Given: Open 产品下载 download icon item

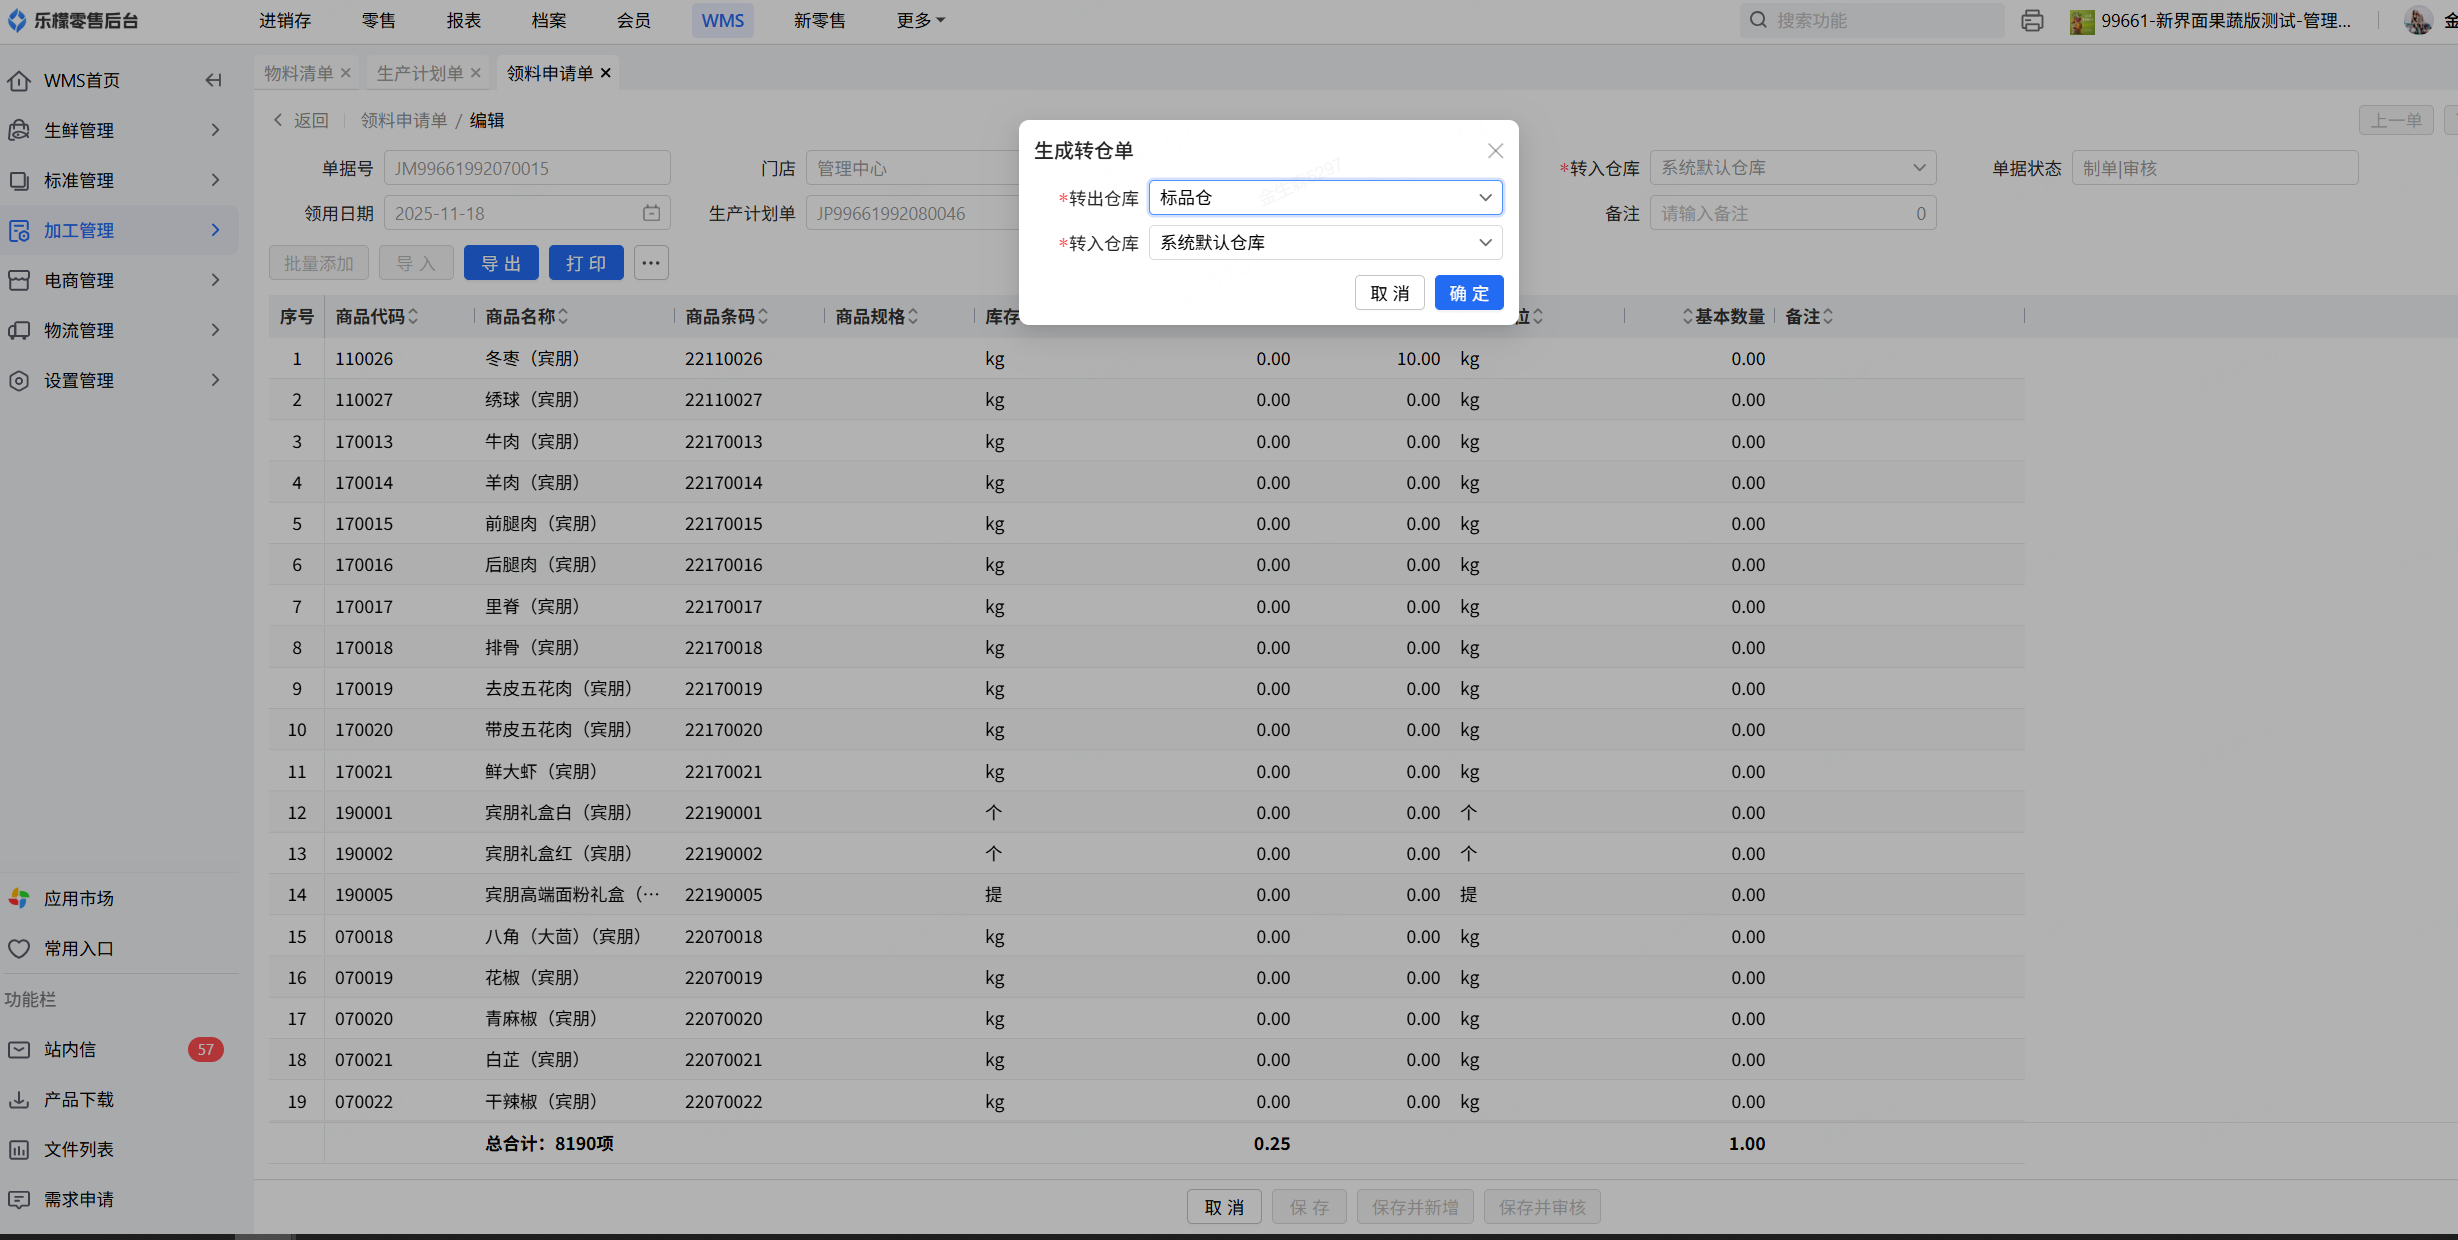Looking at the screenshot, I should 19,1099.
